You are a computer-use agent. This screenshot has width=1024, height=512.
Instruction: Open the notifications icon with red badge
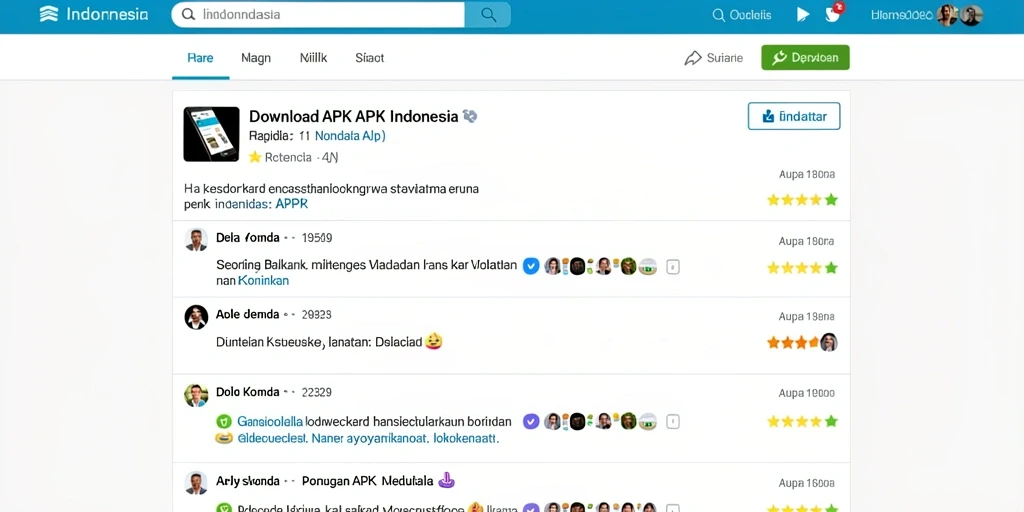tap(834, 13)
